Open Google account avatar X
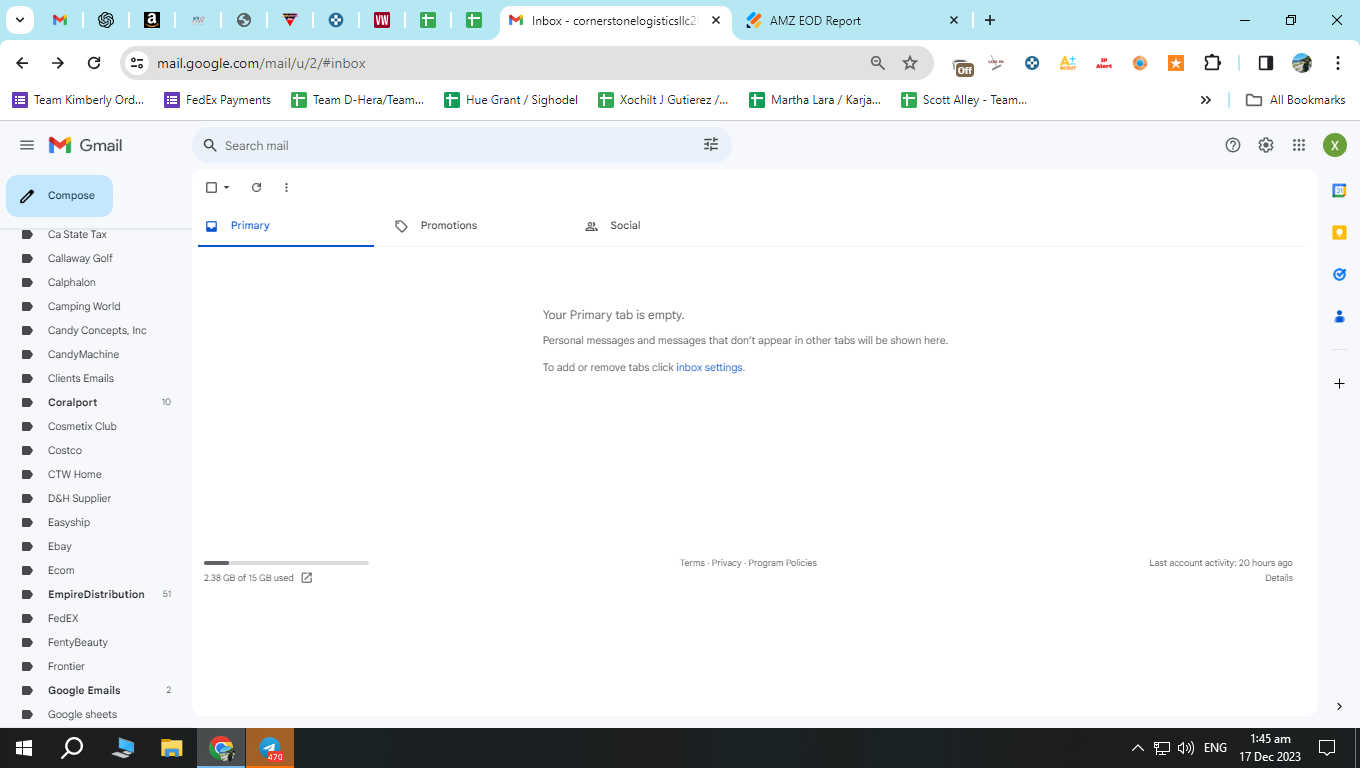Viewport: 1360px width, 768px height. pyautogui.click(x=1335, y=145)
